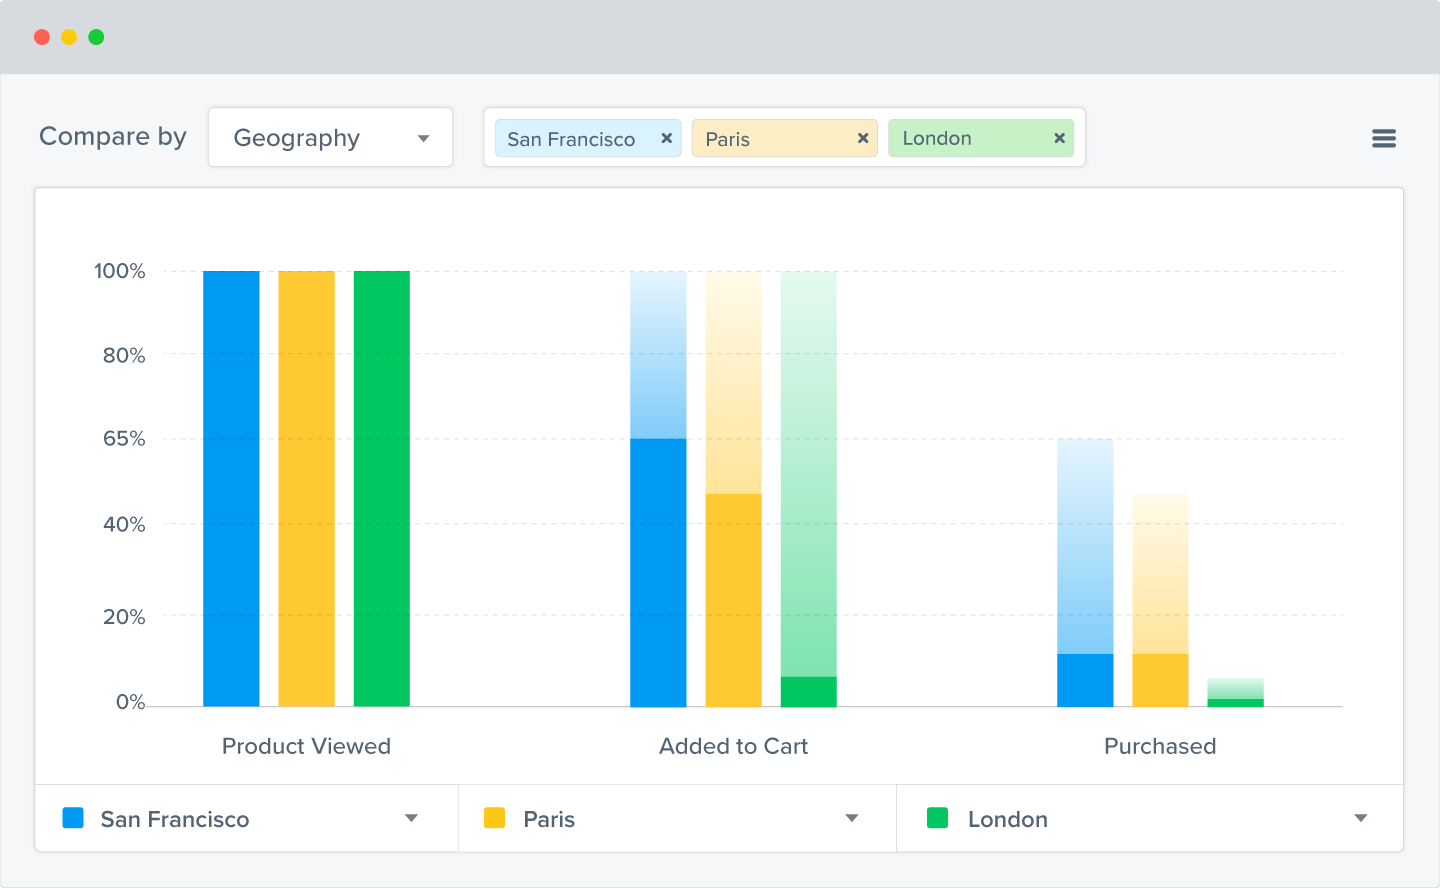Viewport: 1440px width, 888px height.
Task: Expand the San Francisco legend dropdown
Action: pyautogui.click(x=411, y=818)
